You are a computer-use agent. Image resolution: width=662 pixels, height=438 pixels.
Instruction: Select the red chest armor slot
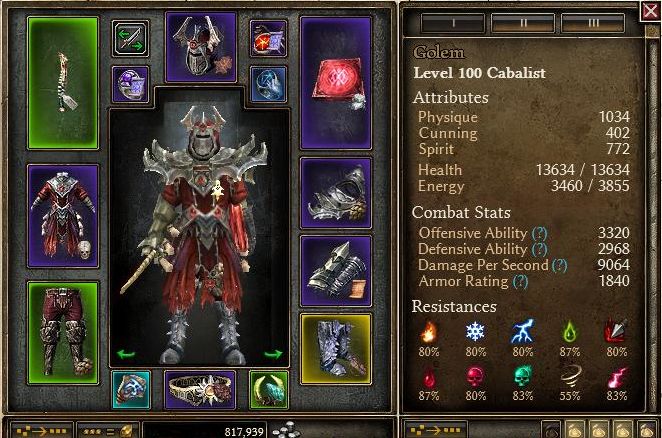click(x=63, y=216)
